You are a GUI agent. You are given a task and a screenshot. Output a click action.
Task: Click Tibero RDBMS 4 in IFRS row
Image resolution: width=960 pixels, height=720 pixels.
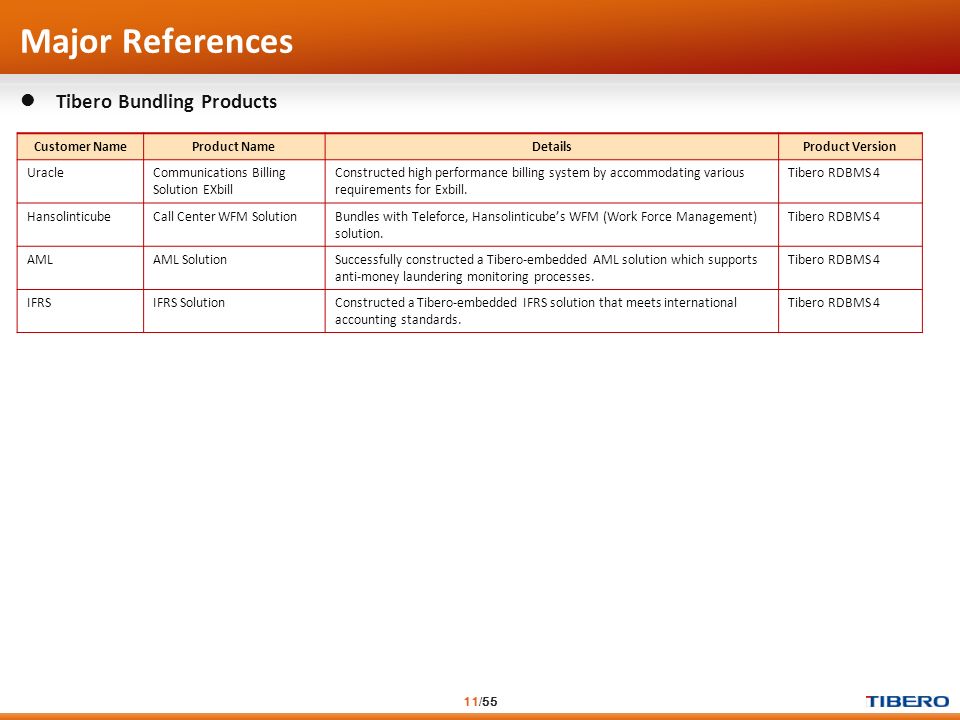tap(850, 311)
